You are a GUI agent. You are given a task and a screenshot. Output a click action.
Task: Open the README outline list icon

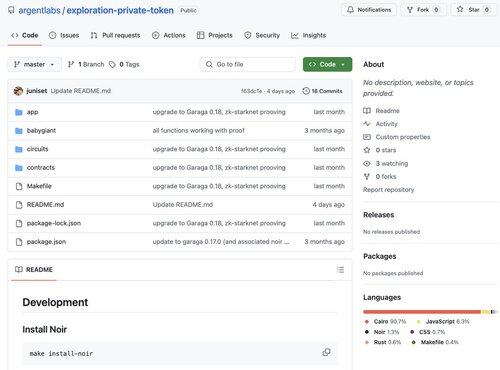click(340, 270)
